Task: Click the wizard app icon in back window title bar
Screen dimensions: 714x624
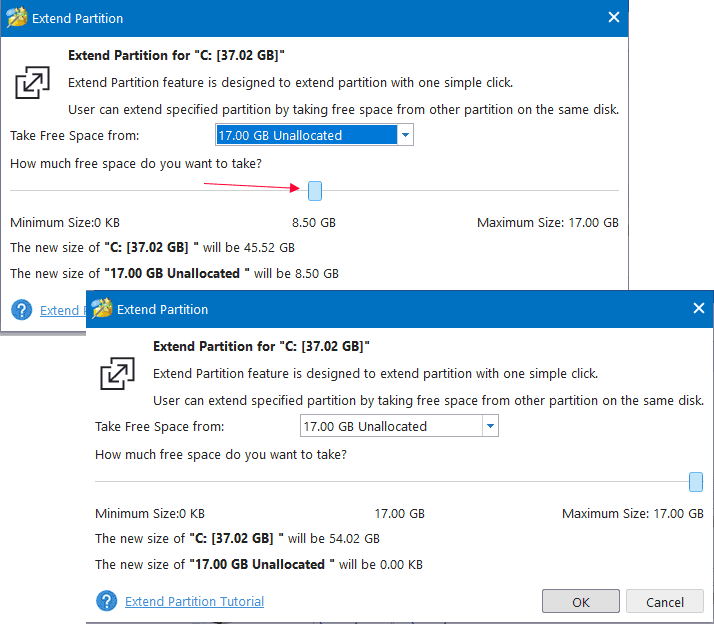Action: click(17, 17)
